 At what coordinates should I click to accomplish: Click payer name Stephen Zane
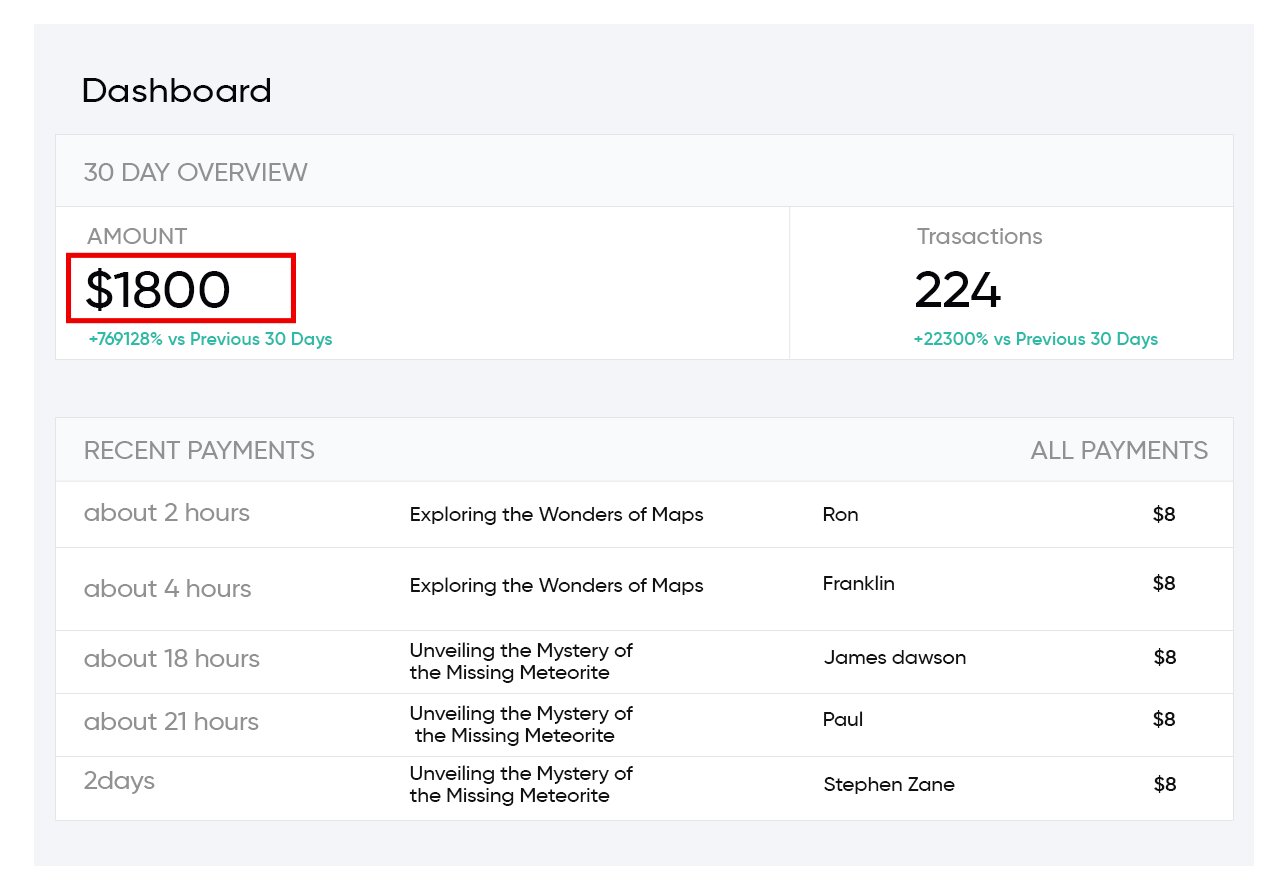[x=888, y=785]
